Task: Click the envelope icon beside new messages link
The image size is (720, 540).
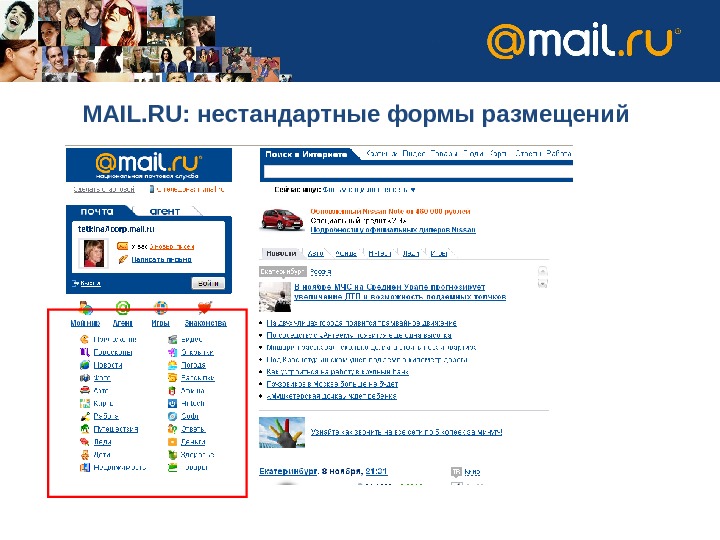Action: click(x=122, y=246)
